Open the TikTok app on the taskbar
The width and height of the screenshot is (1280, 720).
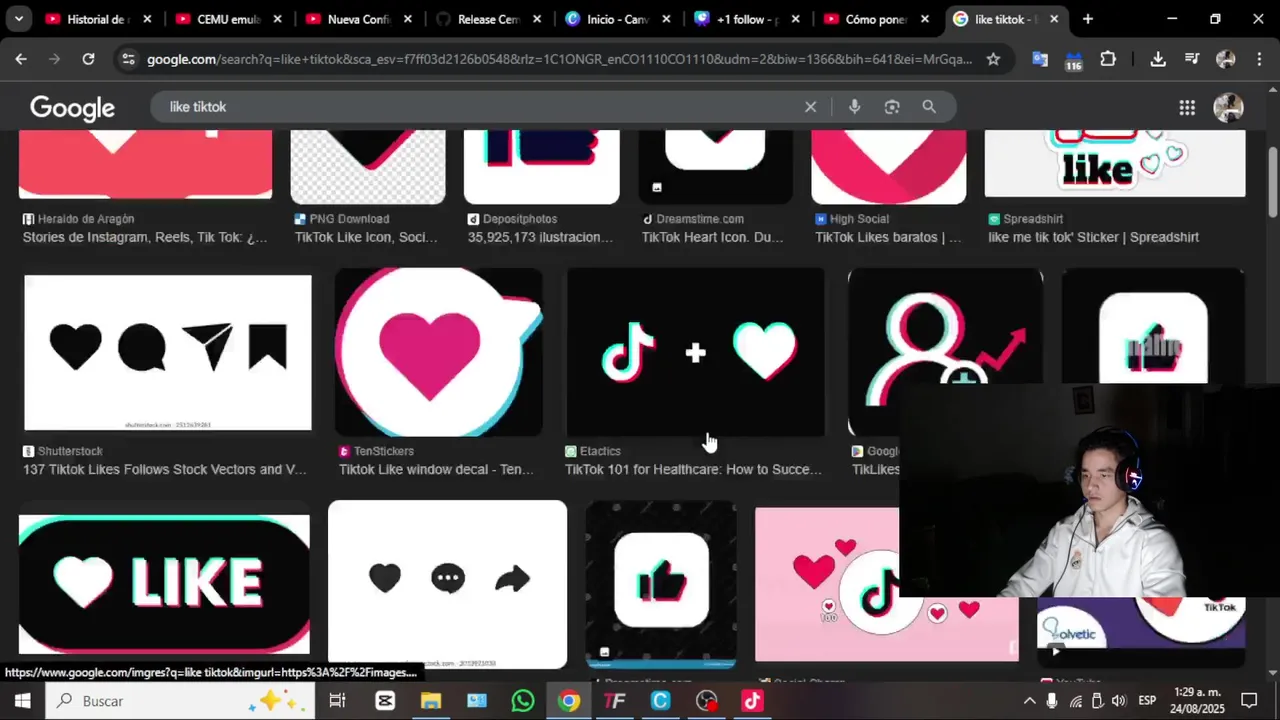point(752,701)
